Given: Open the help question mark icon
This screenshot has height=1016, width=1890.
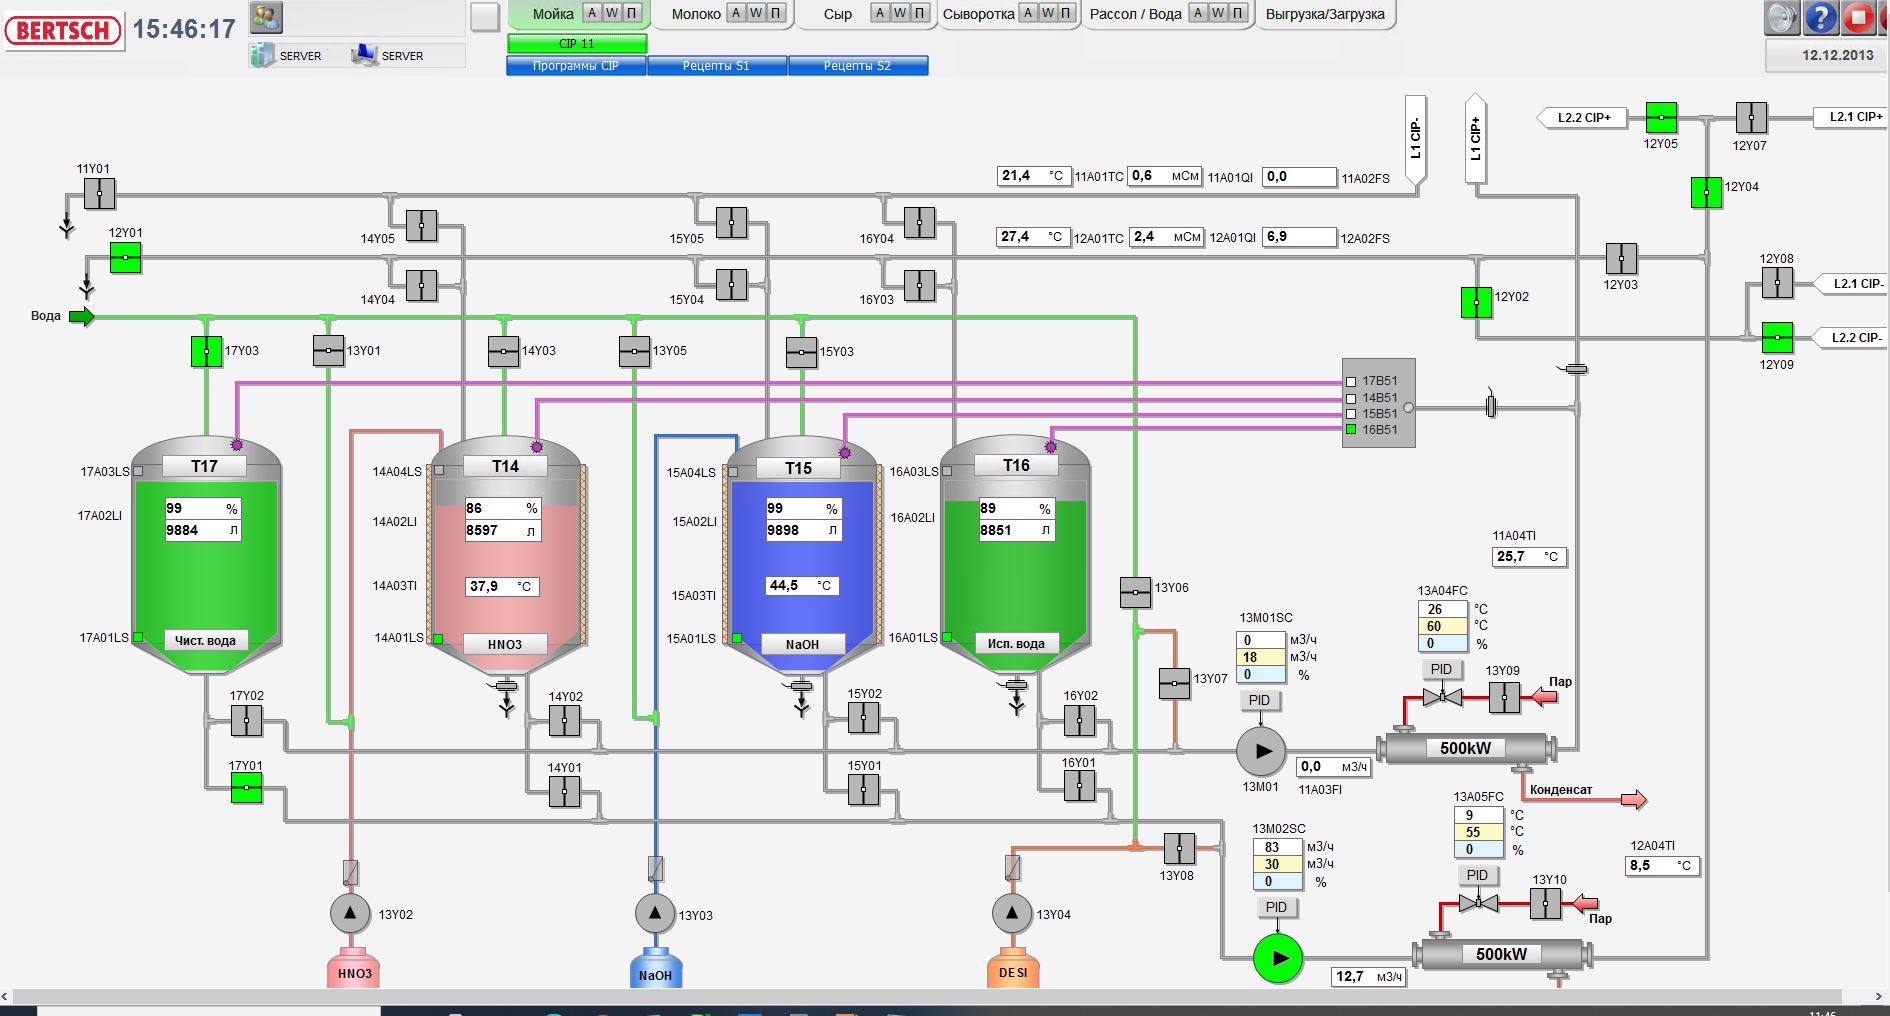Looking at the screenshot, I should point(1820,18).
